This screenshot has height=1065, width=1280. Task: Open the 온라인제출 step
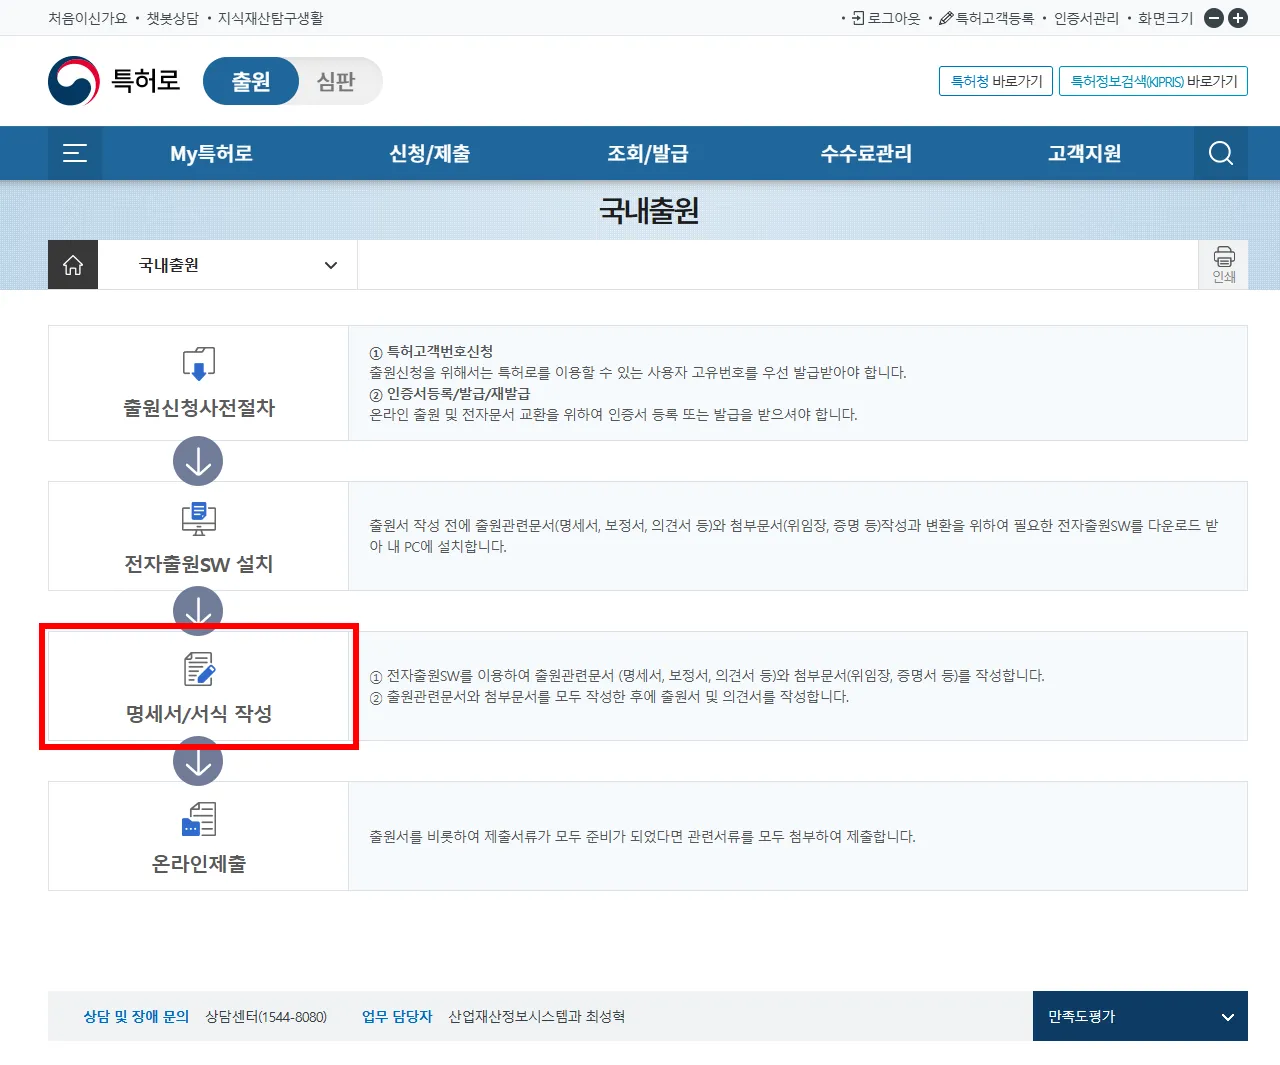[198, 863]
